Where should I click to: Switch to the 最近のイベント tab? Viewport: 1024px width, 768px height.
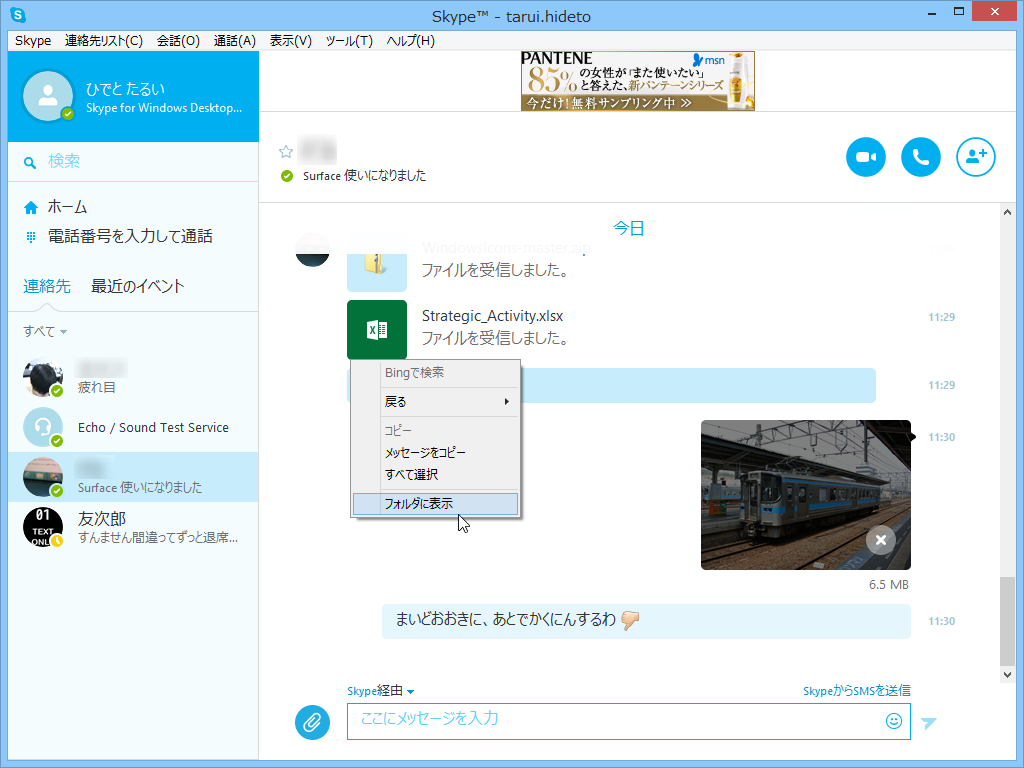[x=137, y=286]
